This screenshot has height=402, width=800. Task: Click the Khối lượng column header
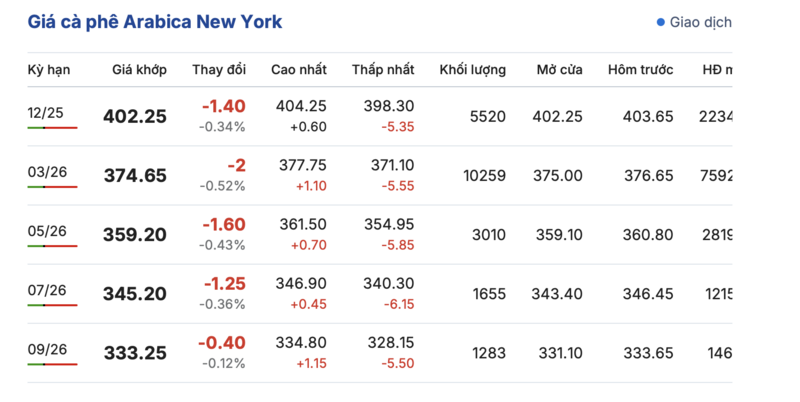click(x=472, y=70)
